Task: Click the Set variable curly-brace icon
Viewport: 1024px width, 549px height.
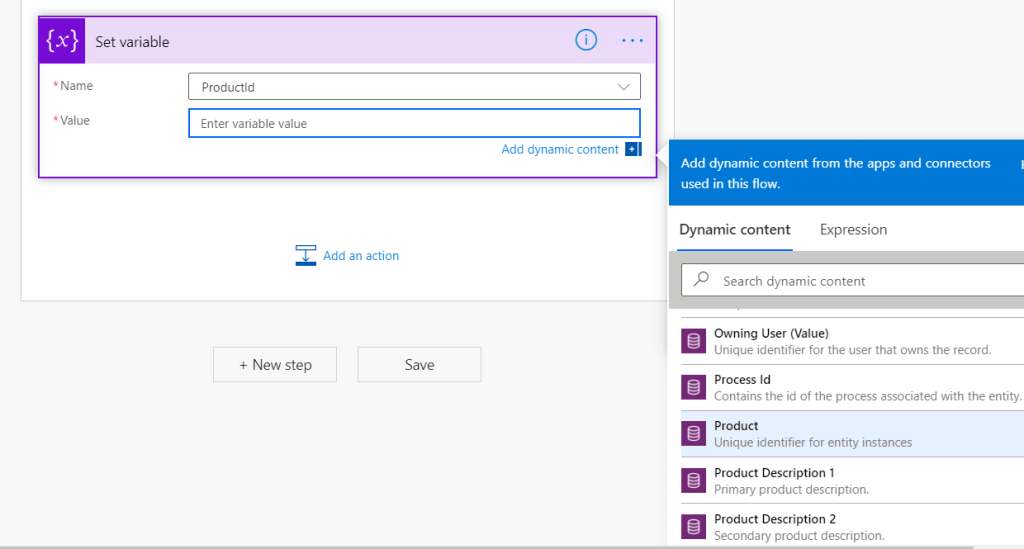Action: click(x=62, y=41)
